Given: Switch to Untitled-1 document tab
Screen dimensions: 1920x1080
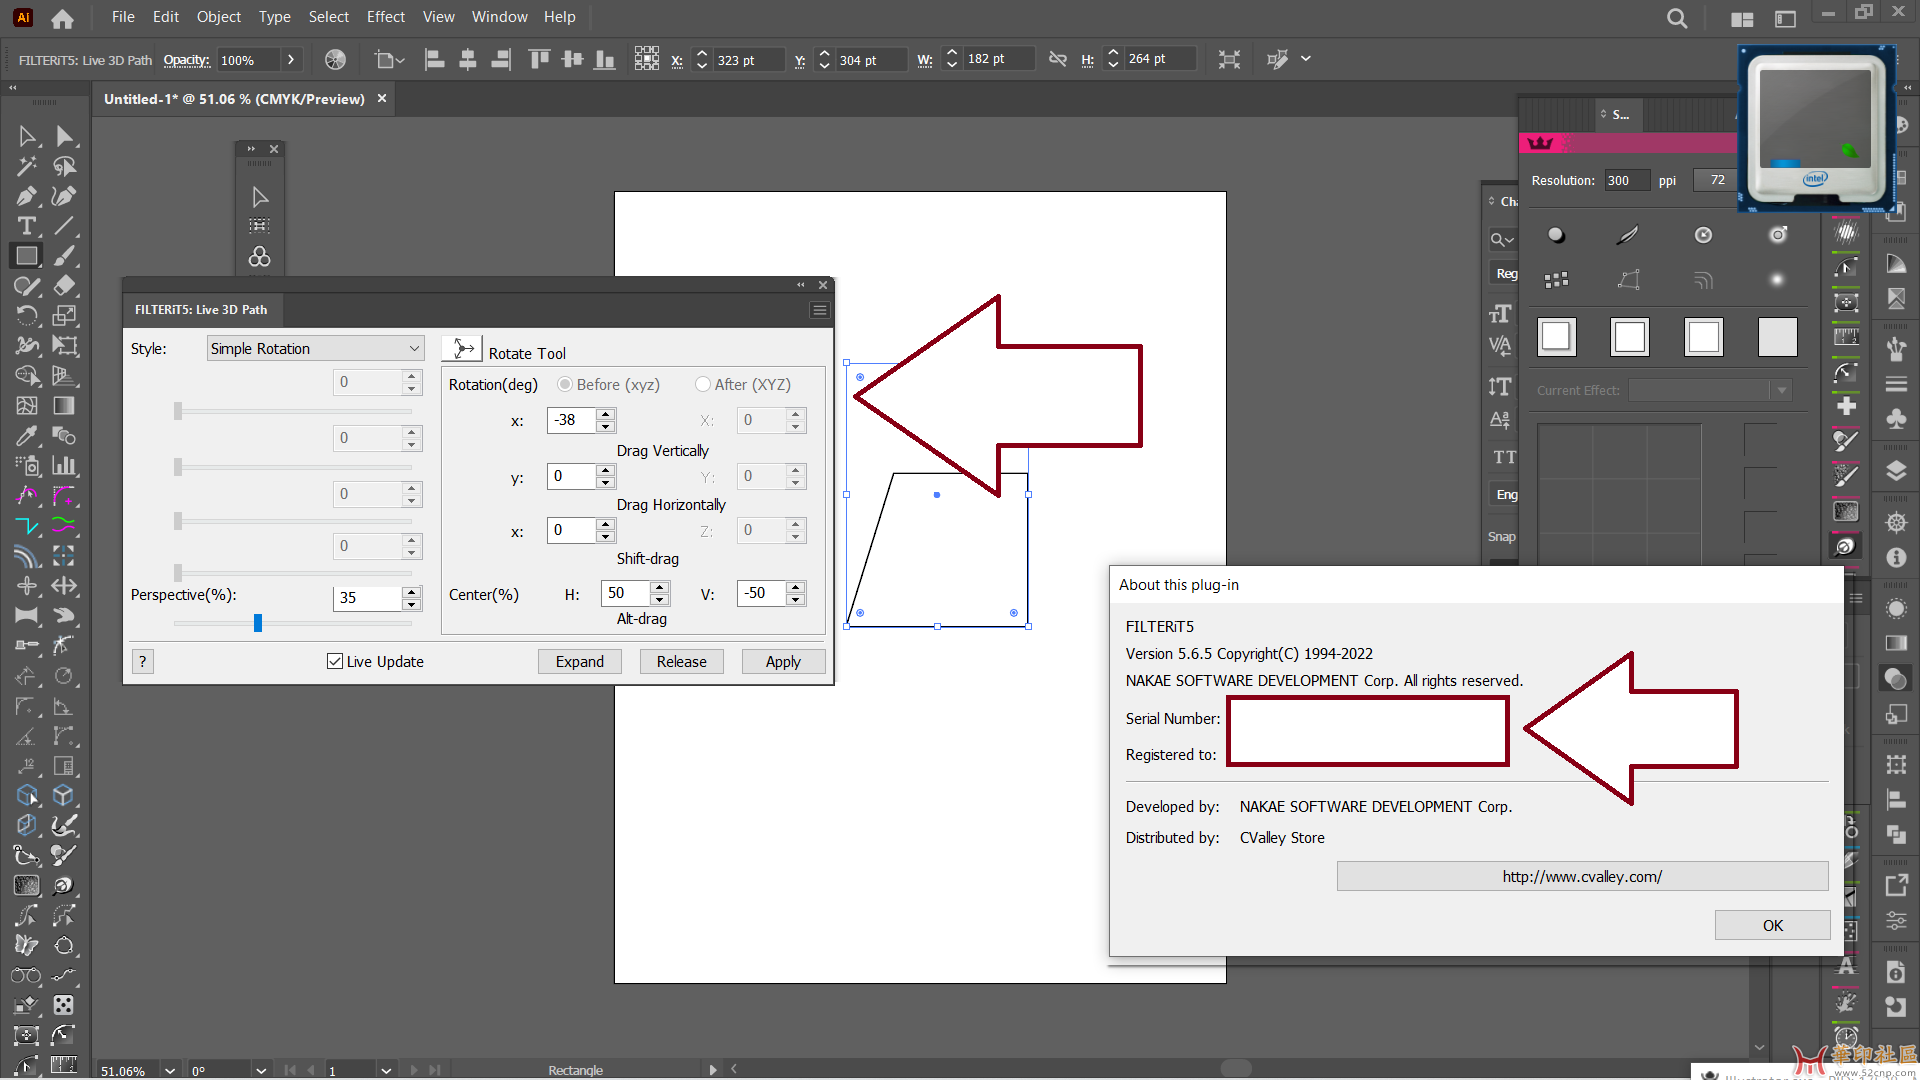Looking at the screenshot, I should (234, 99).
